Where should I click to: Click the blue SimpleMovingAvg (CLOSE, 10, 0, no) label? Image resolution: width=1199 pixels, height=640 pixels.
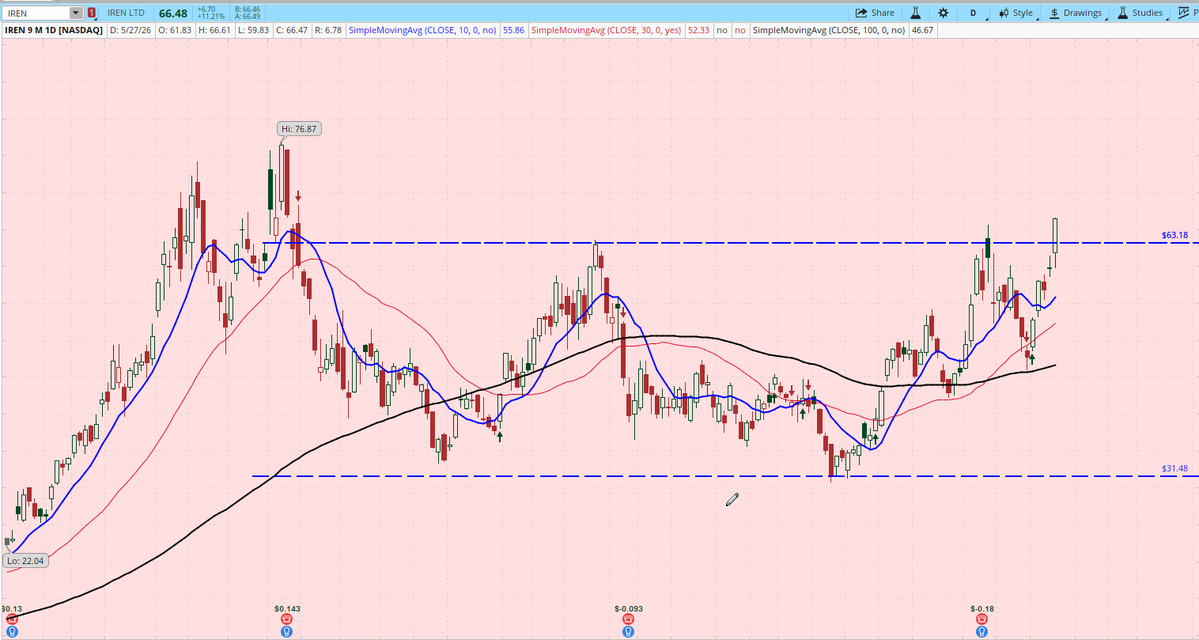point(422,31)
